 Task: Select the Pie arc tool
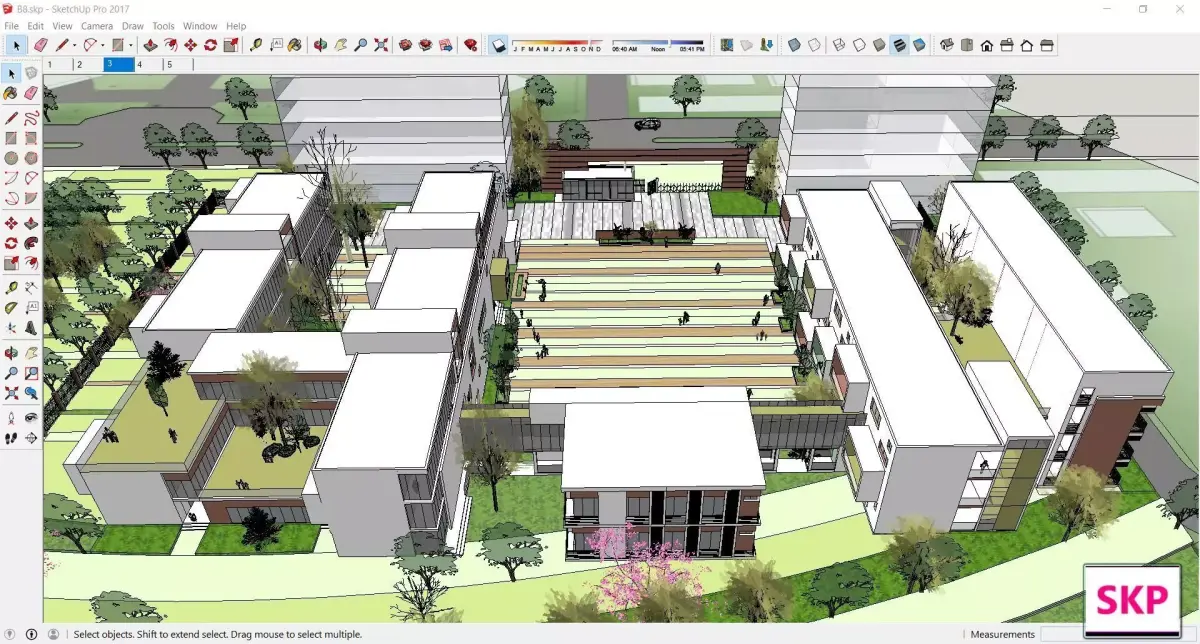click(x=32, y=198)
